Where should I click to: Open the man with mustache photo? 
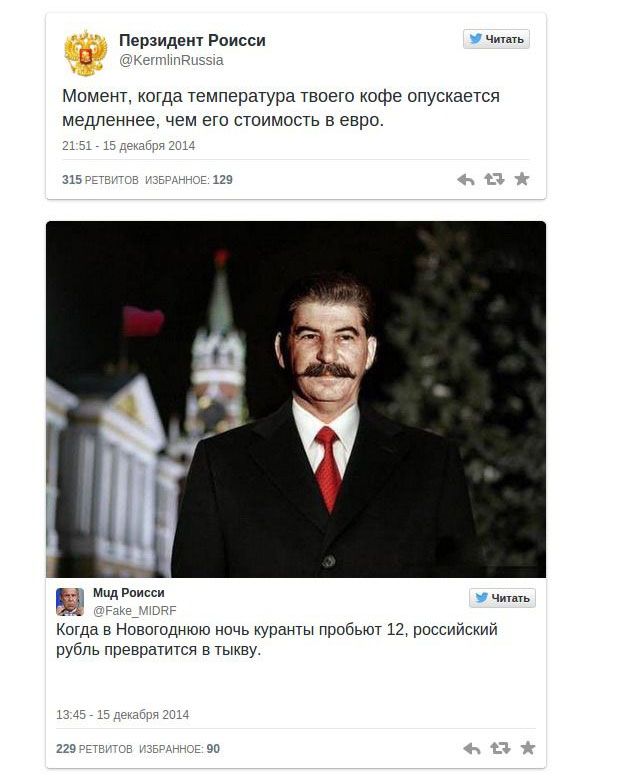[296, 399]
